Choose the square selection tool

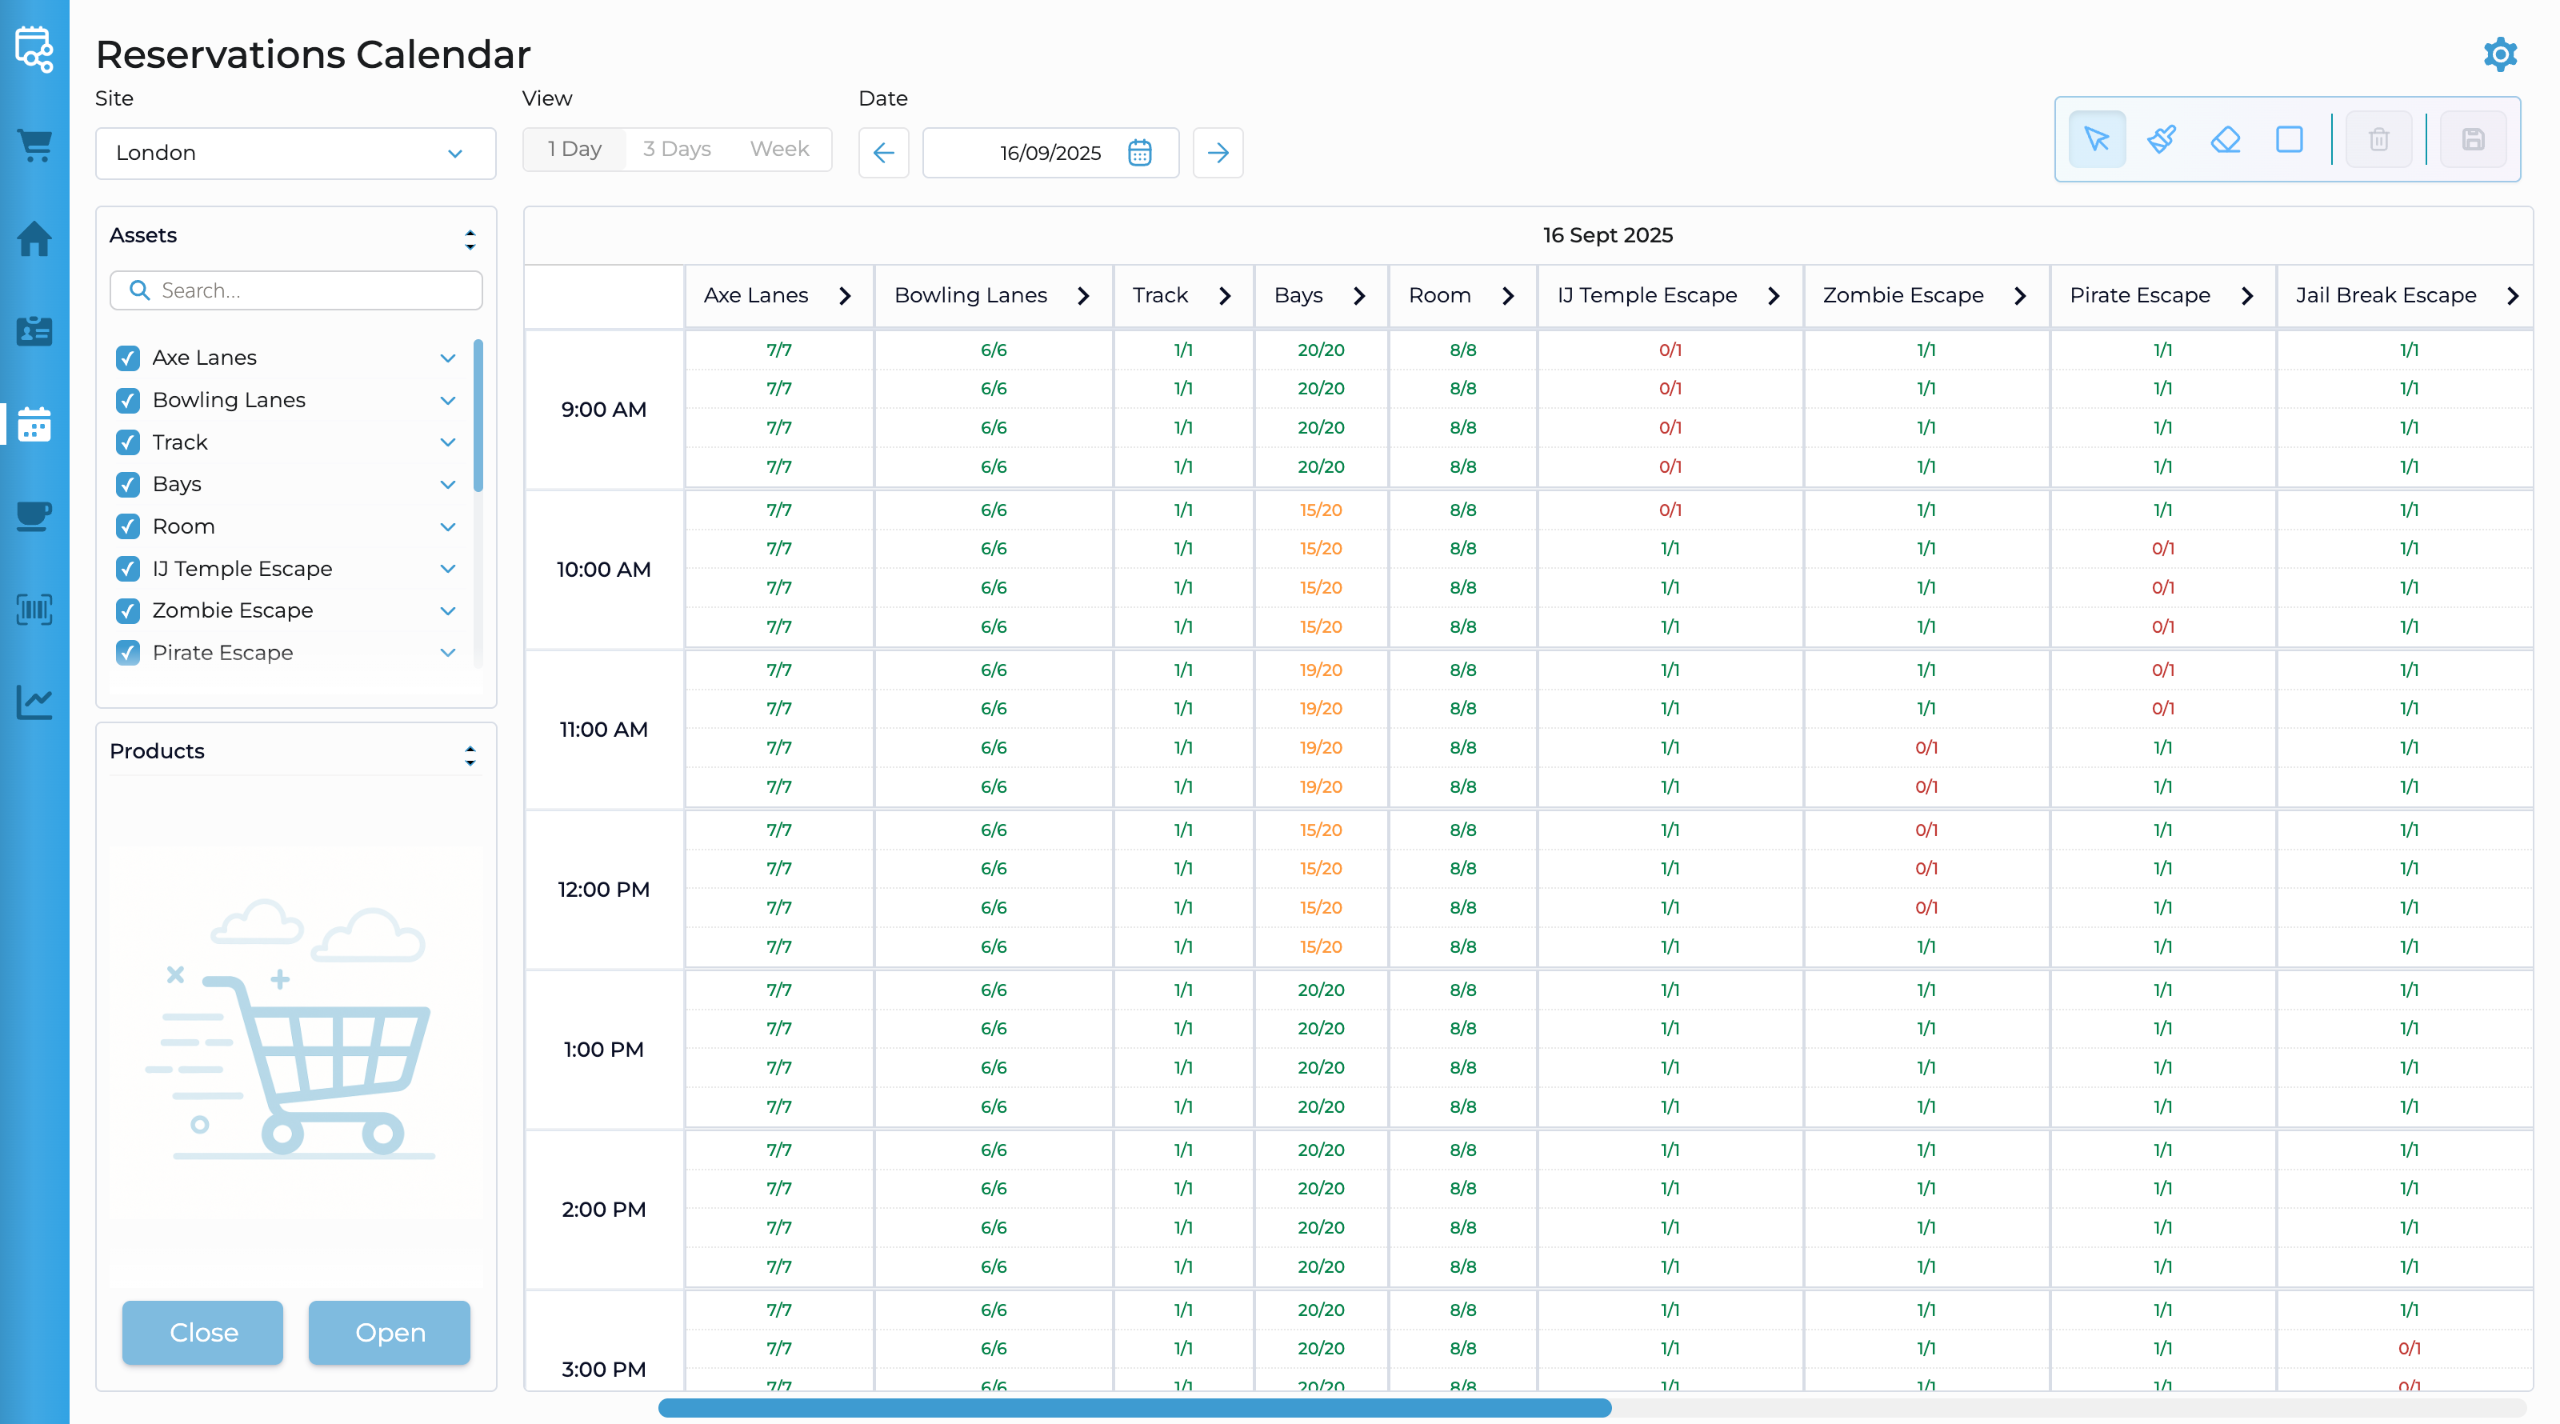[x=2289, y=139]
